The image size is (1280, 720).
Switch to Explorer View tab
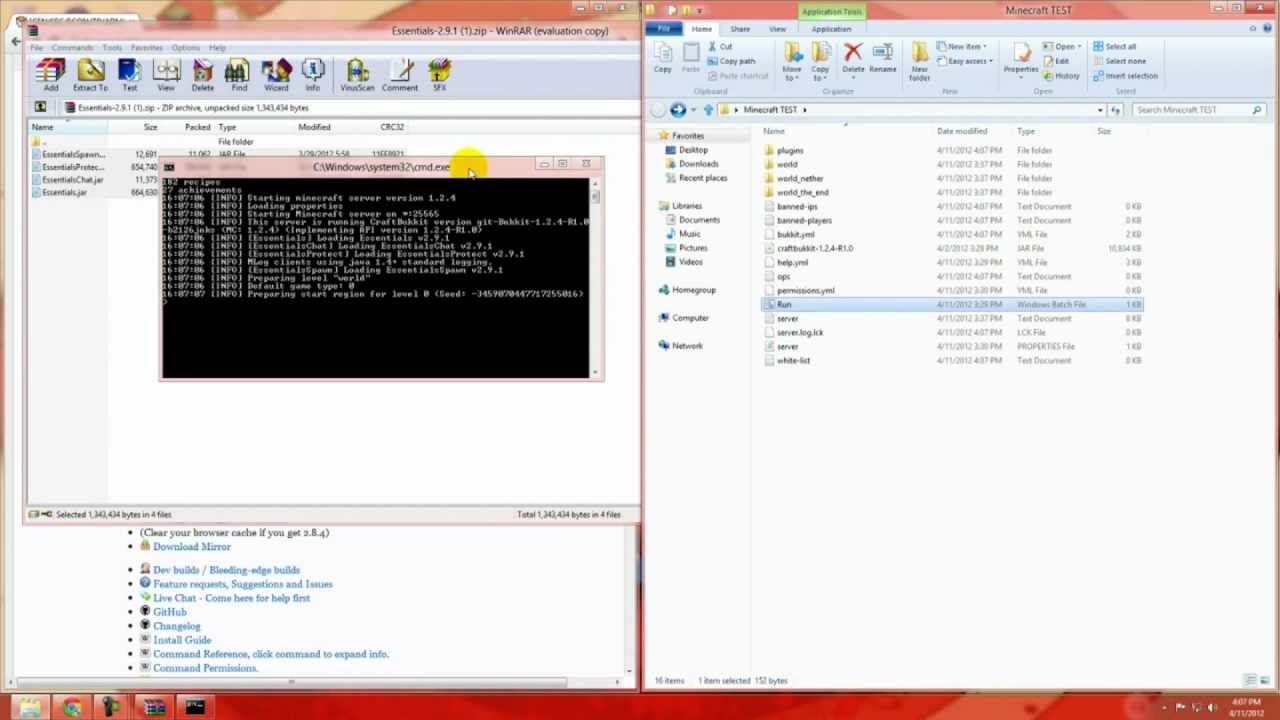[x=777, y=29]
